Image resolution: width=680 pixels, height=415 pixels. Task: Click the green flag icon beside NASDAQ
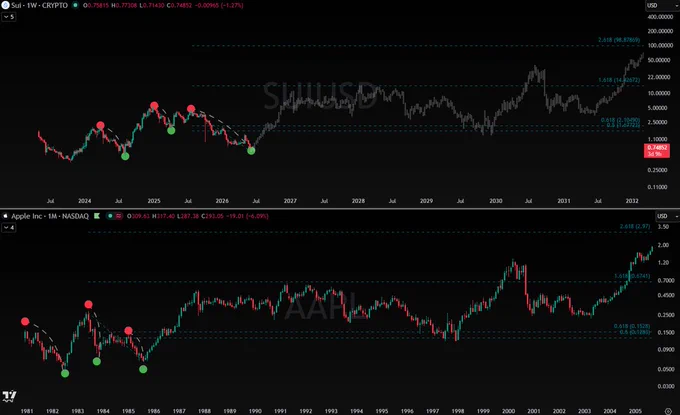(x=97, y=216)
